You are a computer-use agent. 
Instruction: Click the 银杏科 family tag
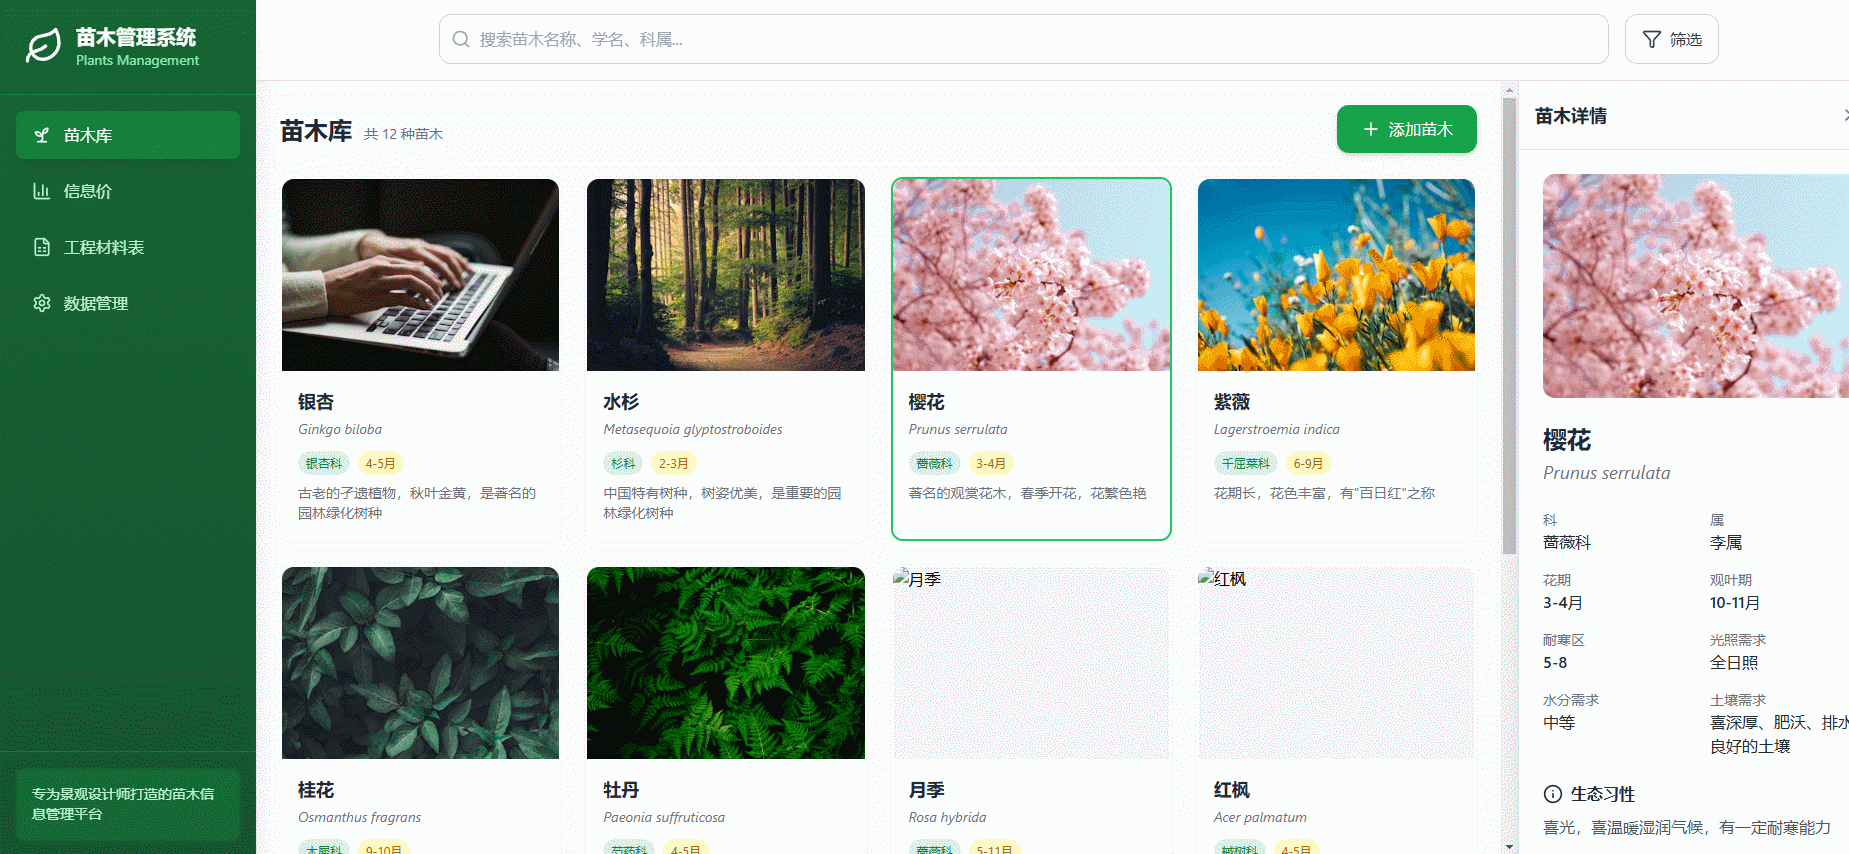point(324,463)
